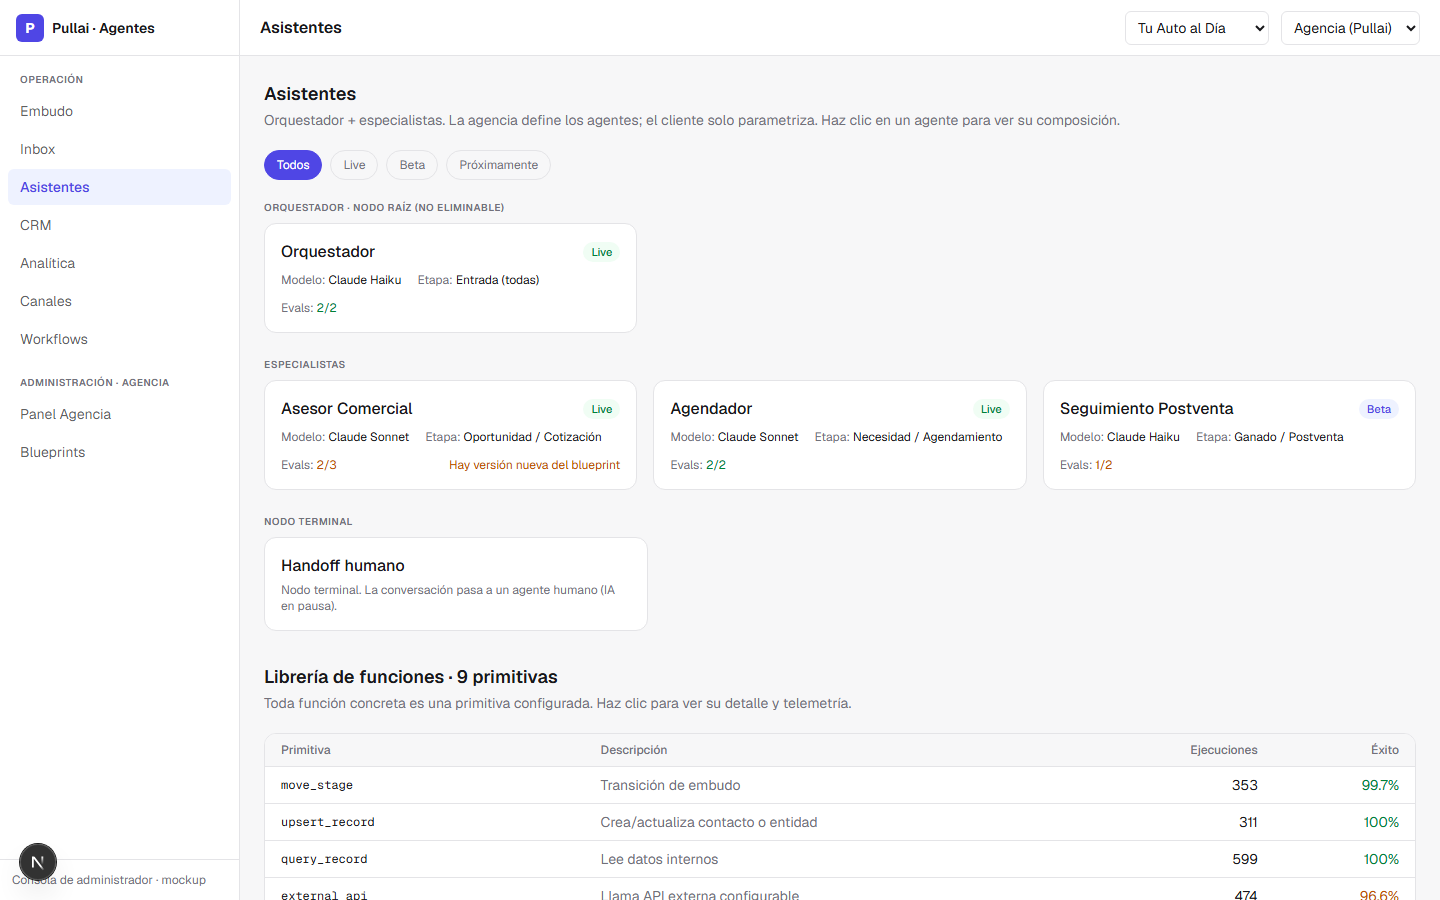The image size is (1440, 900).
Task: Click the 599 executions value
Action: (1245, 859)
